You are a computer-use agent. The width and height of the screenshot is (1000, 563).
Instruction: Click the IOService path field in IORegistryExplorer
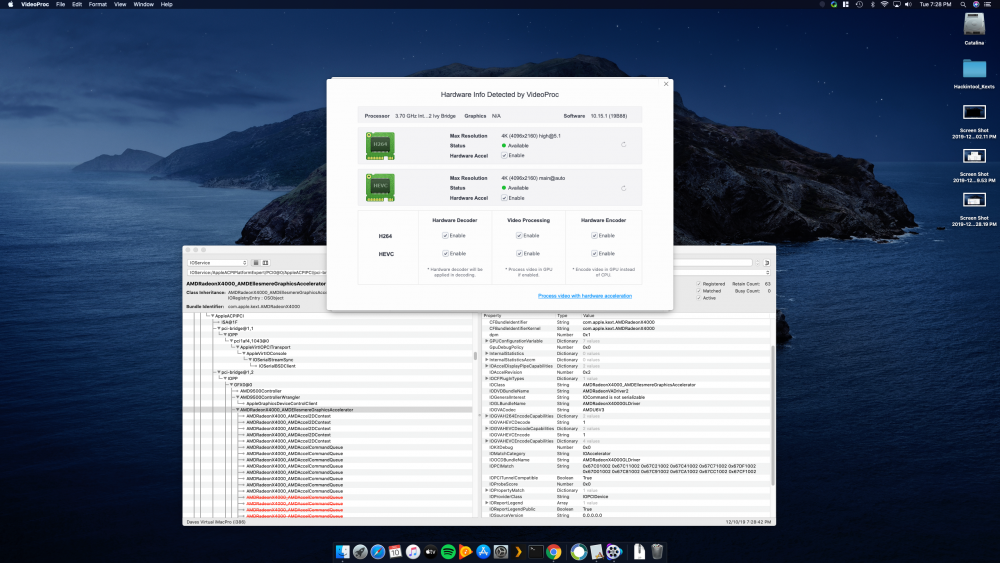click(256, 272)
